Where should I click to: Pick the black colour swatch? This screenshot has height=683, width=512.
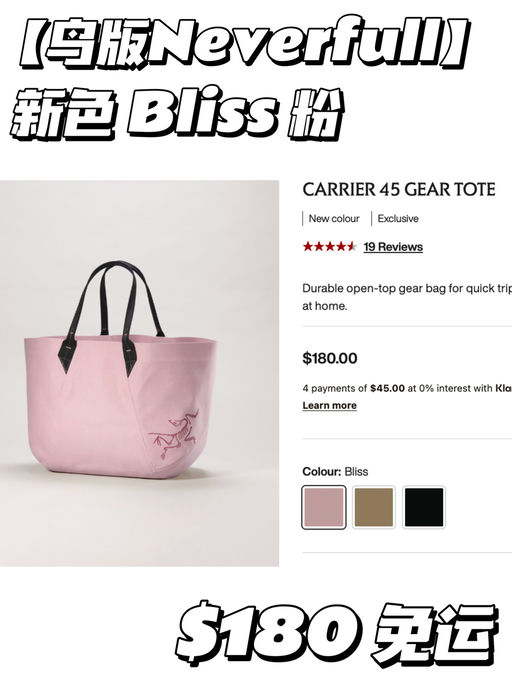pyautogui.click(x=424, y=507)
